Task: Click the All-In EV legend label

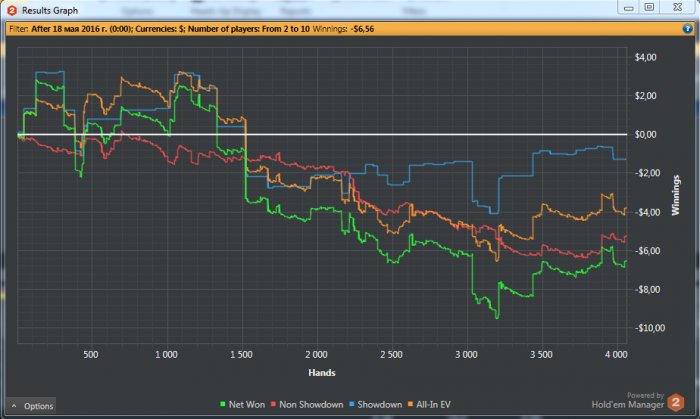Action: click(433, 404)
